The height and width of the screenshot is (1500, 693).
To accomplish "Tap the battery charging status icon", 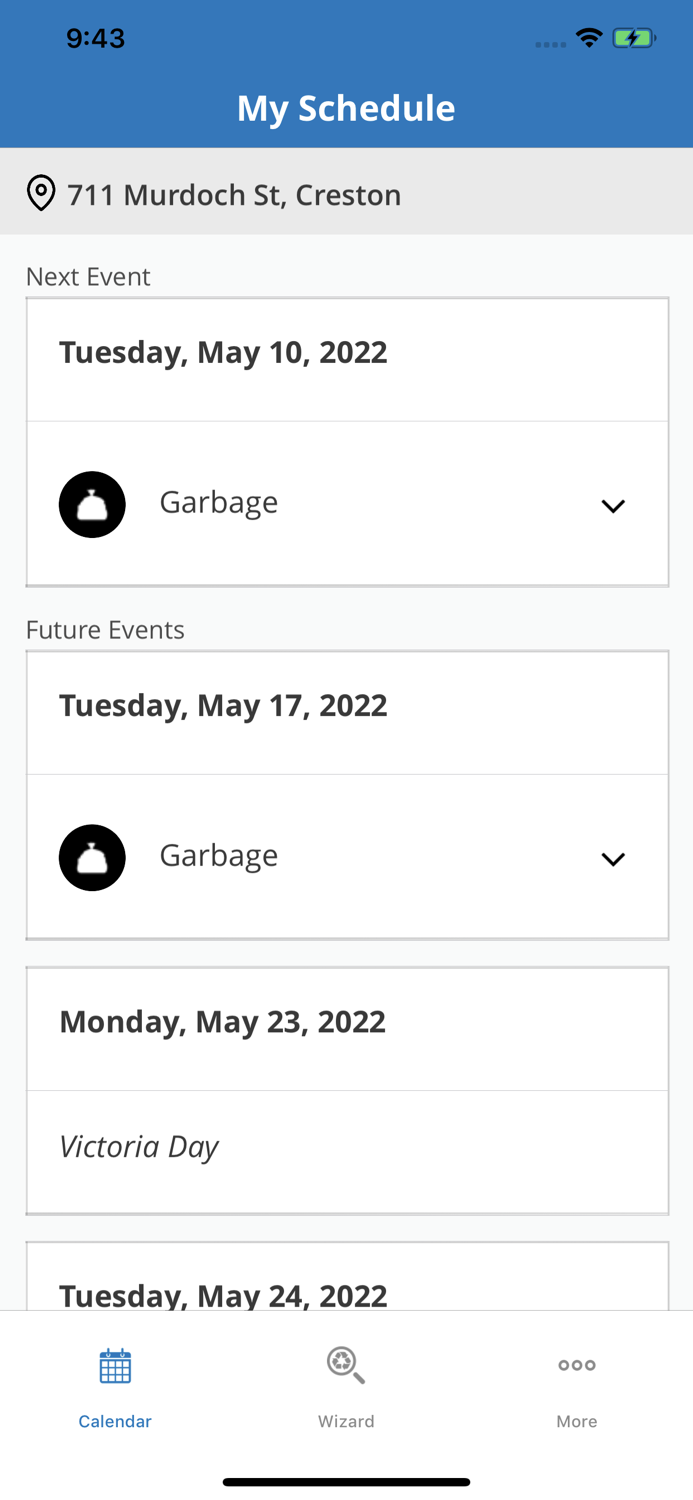I will pos(633,39).
